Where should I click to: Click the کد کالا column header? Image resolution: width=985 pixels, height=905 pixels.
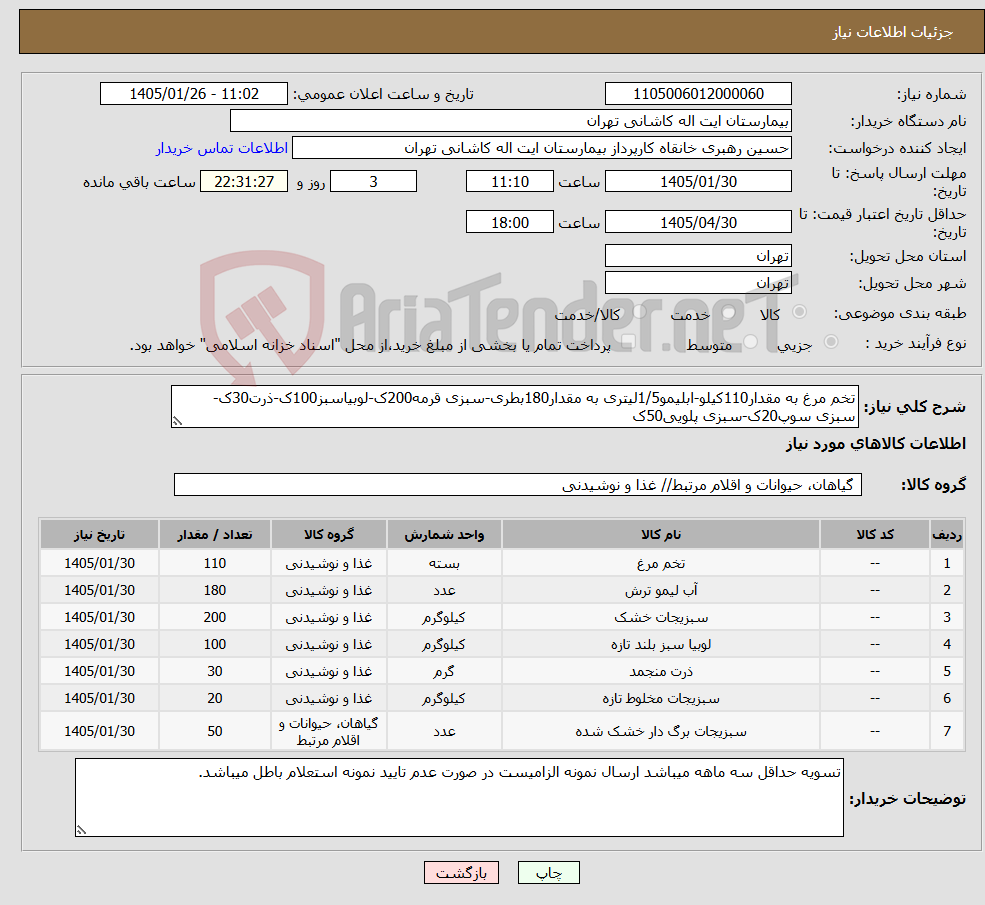coord(874,534)
